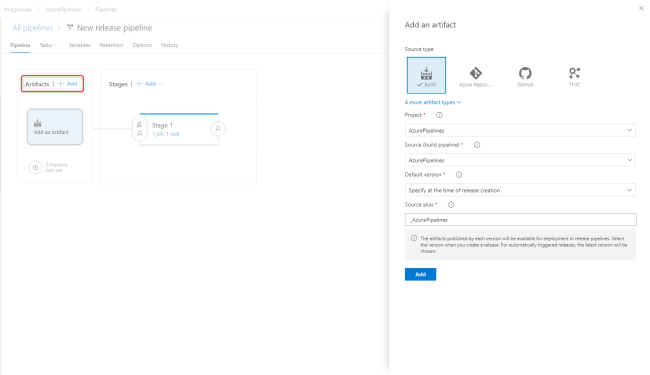This screenshot has width=650, height=375.
Task: Expand 4 more artifact types
Action: pyautogui.click(x=433, y=102)
